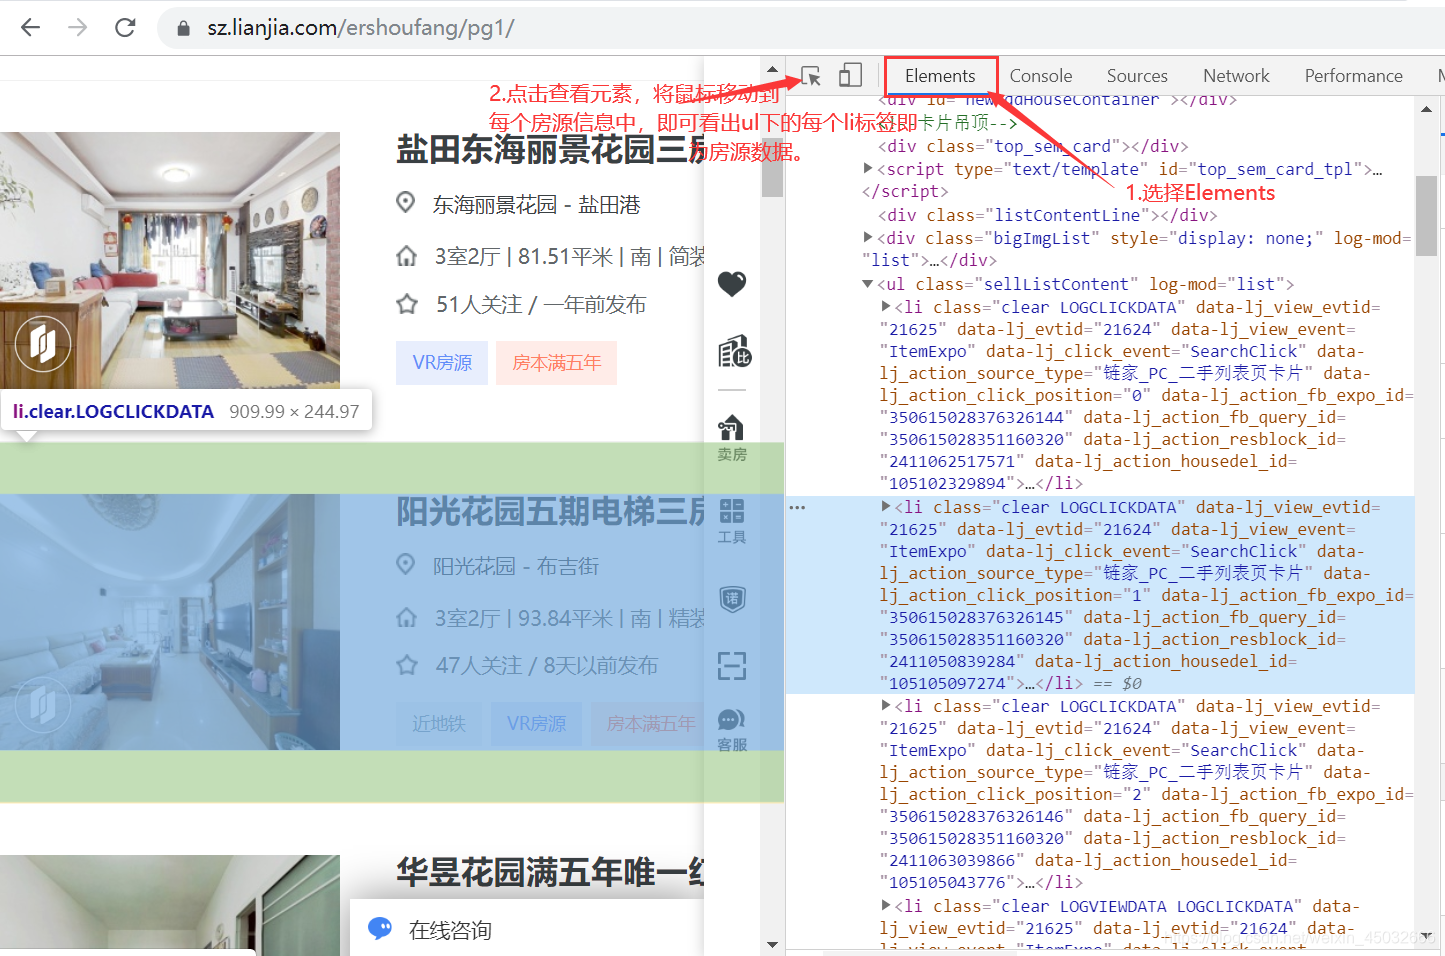Click the star icon beside 51人关注
Viewport: 1445px width, 956px height.
tap(406, 304)
